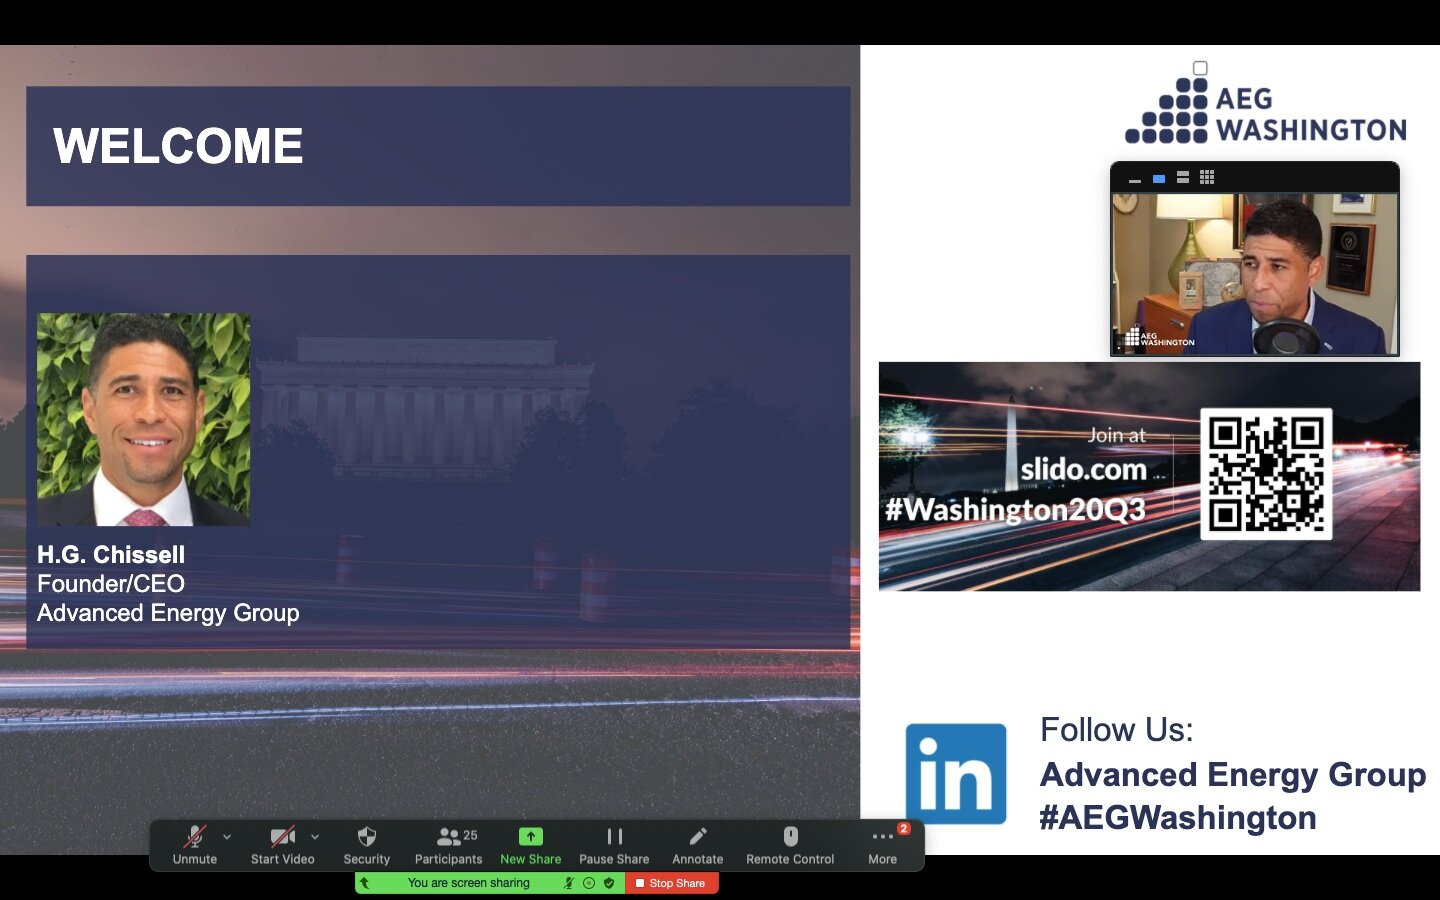Open the Security shield menu

tap(367, 845)
